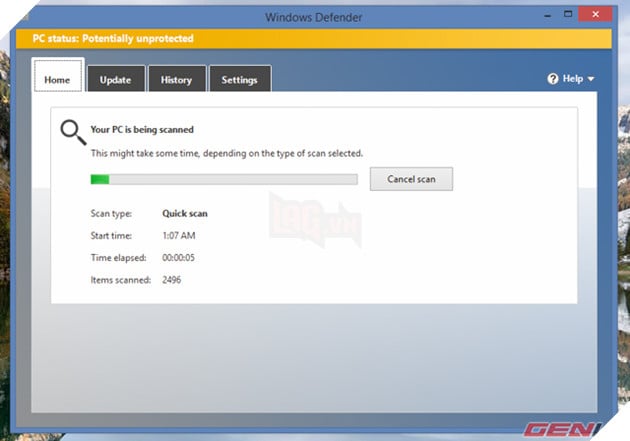Open the Update tab

116,80
